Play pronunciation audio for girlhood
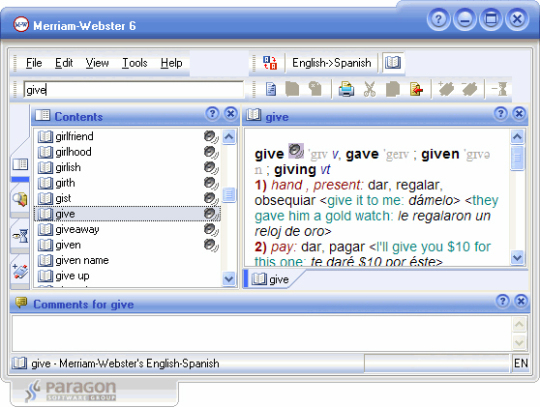The image size is (540, 407). (x=210, y=152)
